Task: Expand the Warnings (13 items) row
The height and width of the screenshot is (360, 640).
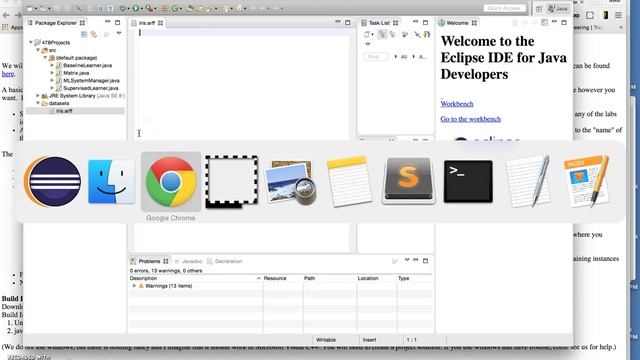Action: 134,286
